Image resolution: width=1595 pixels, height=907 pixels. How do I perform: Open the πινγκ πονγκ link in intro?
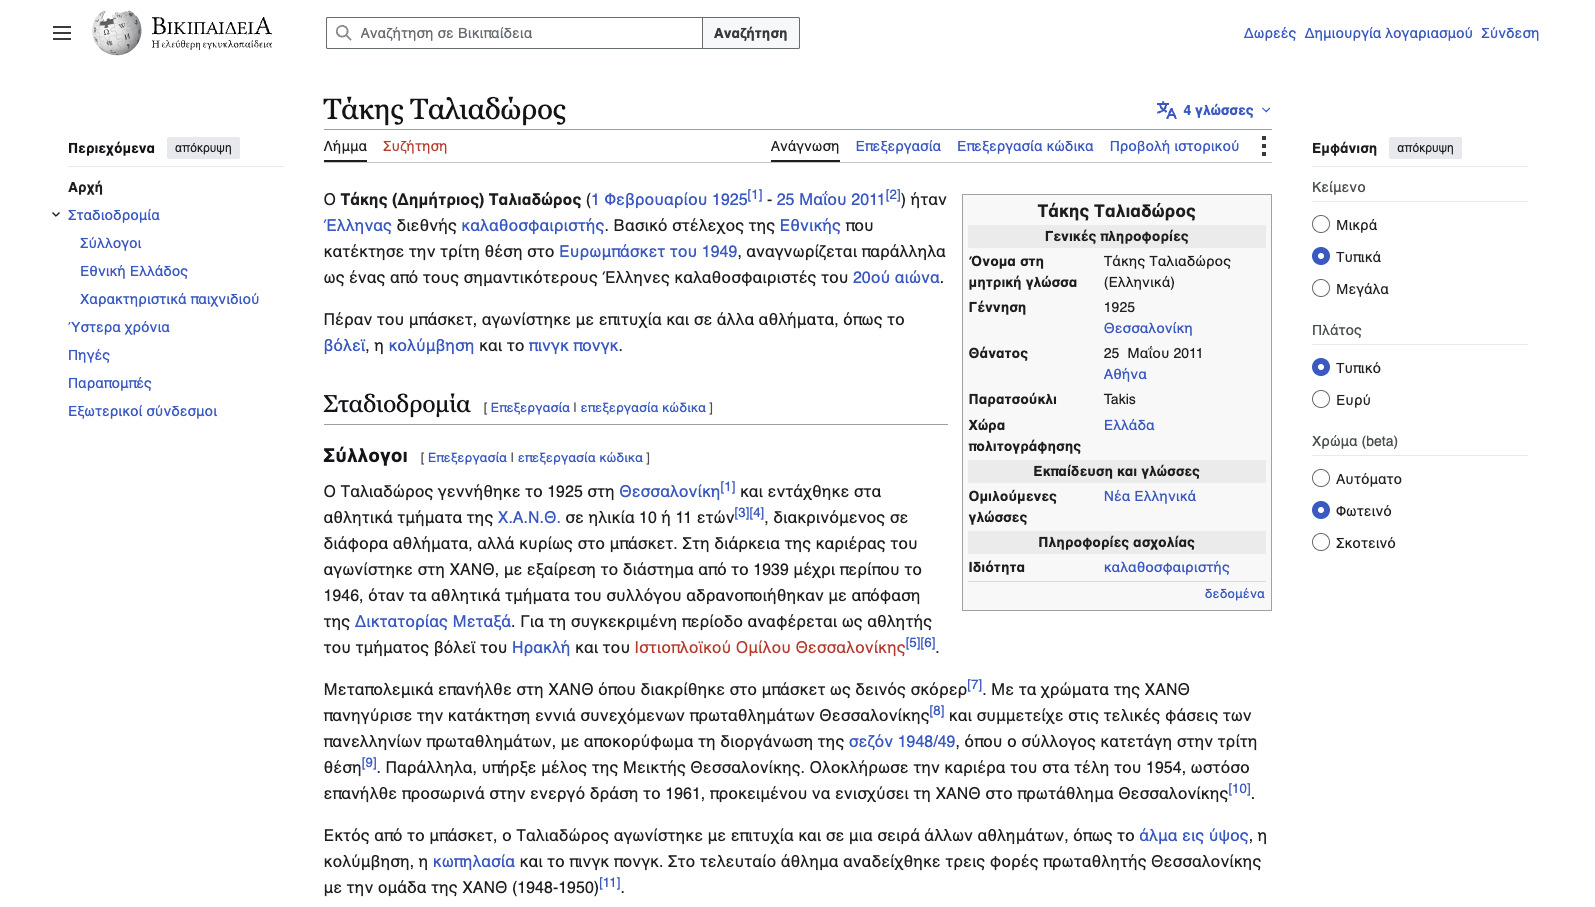tap(574, 345)
